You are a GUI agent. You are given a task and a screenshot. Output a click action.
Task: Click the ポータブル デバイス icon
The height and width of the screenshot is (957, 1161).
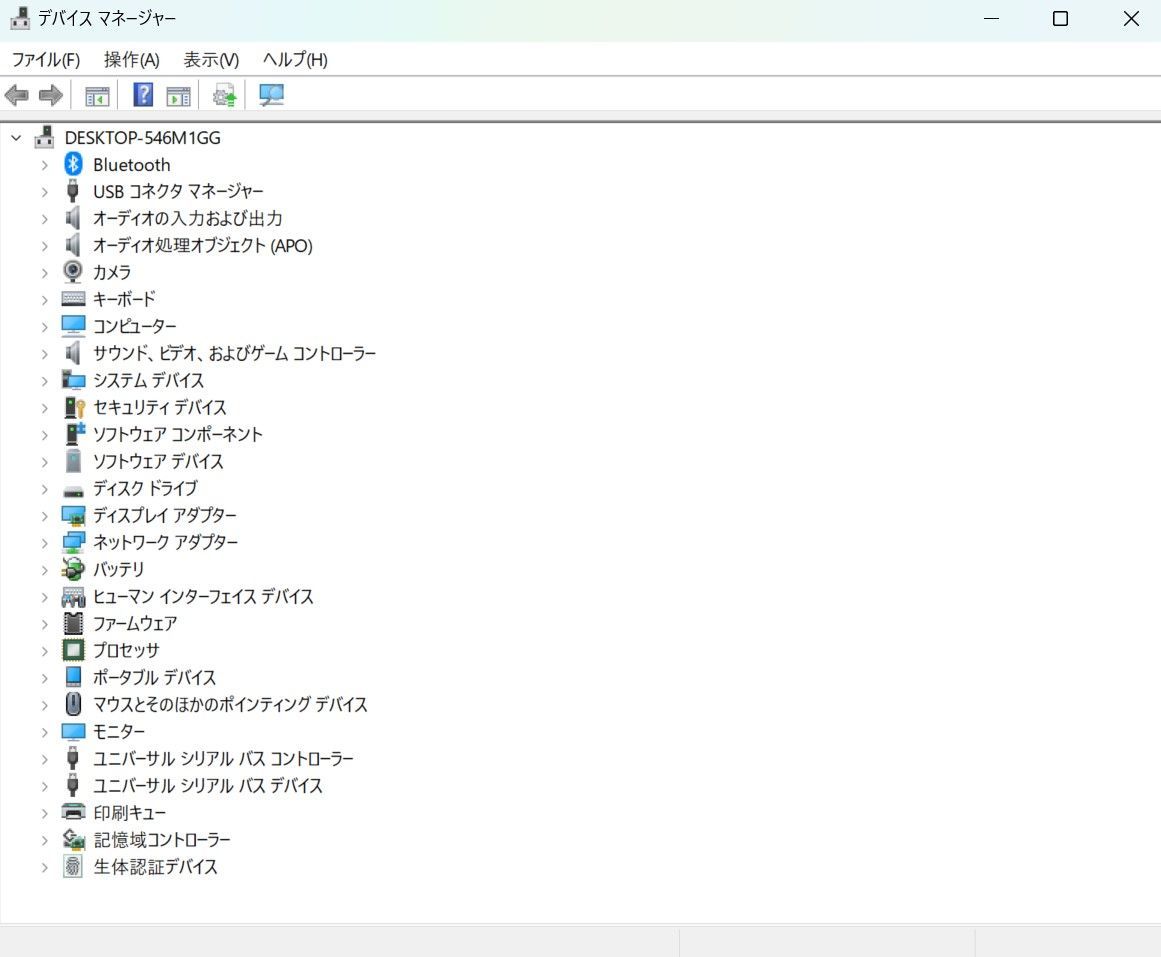click(73, 677)
